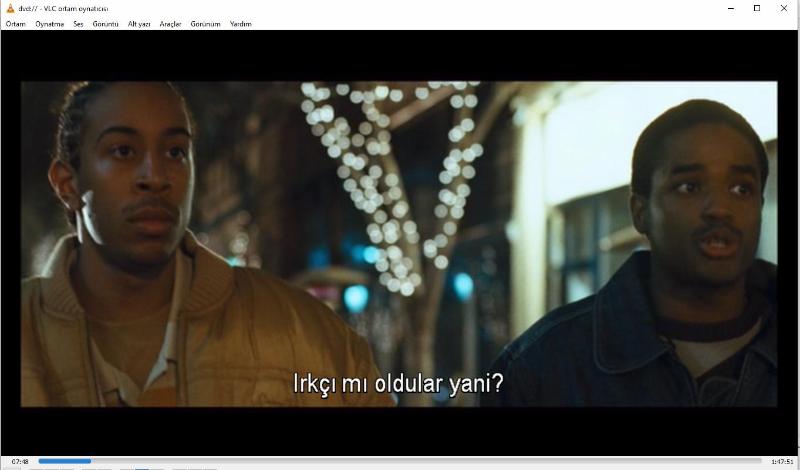This screenshot has height=470, width=800.
Task: Click the window title "VLC ortam oynatıcısı"
Action: (70, 8)
